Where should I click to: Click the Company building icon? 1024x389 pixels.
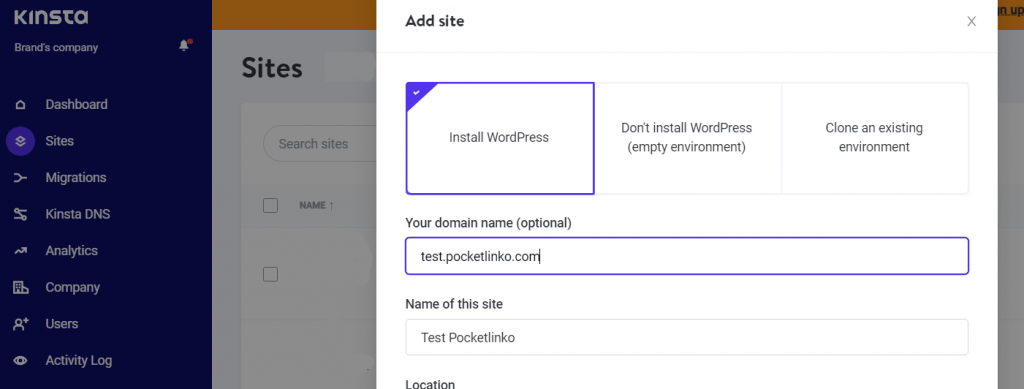click(20, 287)
